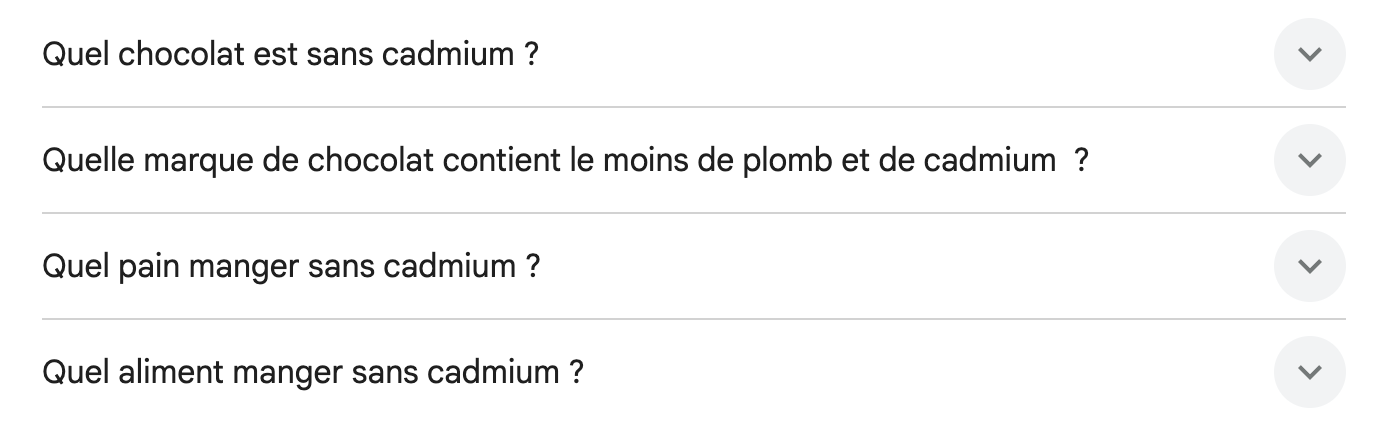This screenshot has width=1388, height=444.
Task: Select the 'Quelle marque de chocolat' question text
Action: pos(565,160)
